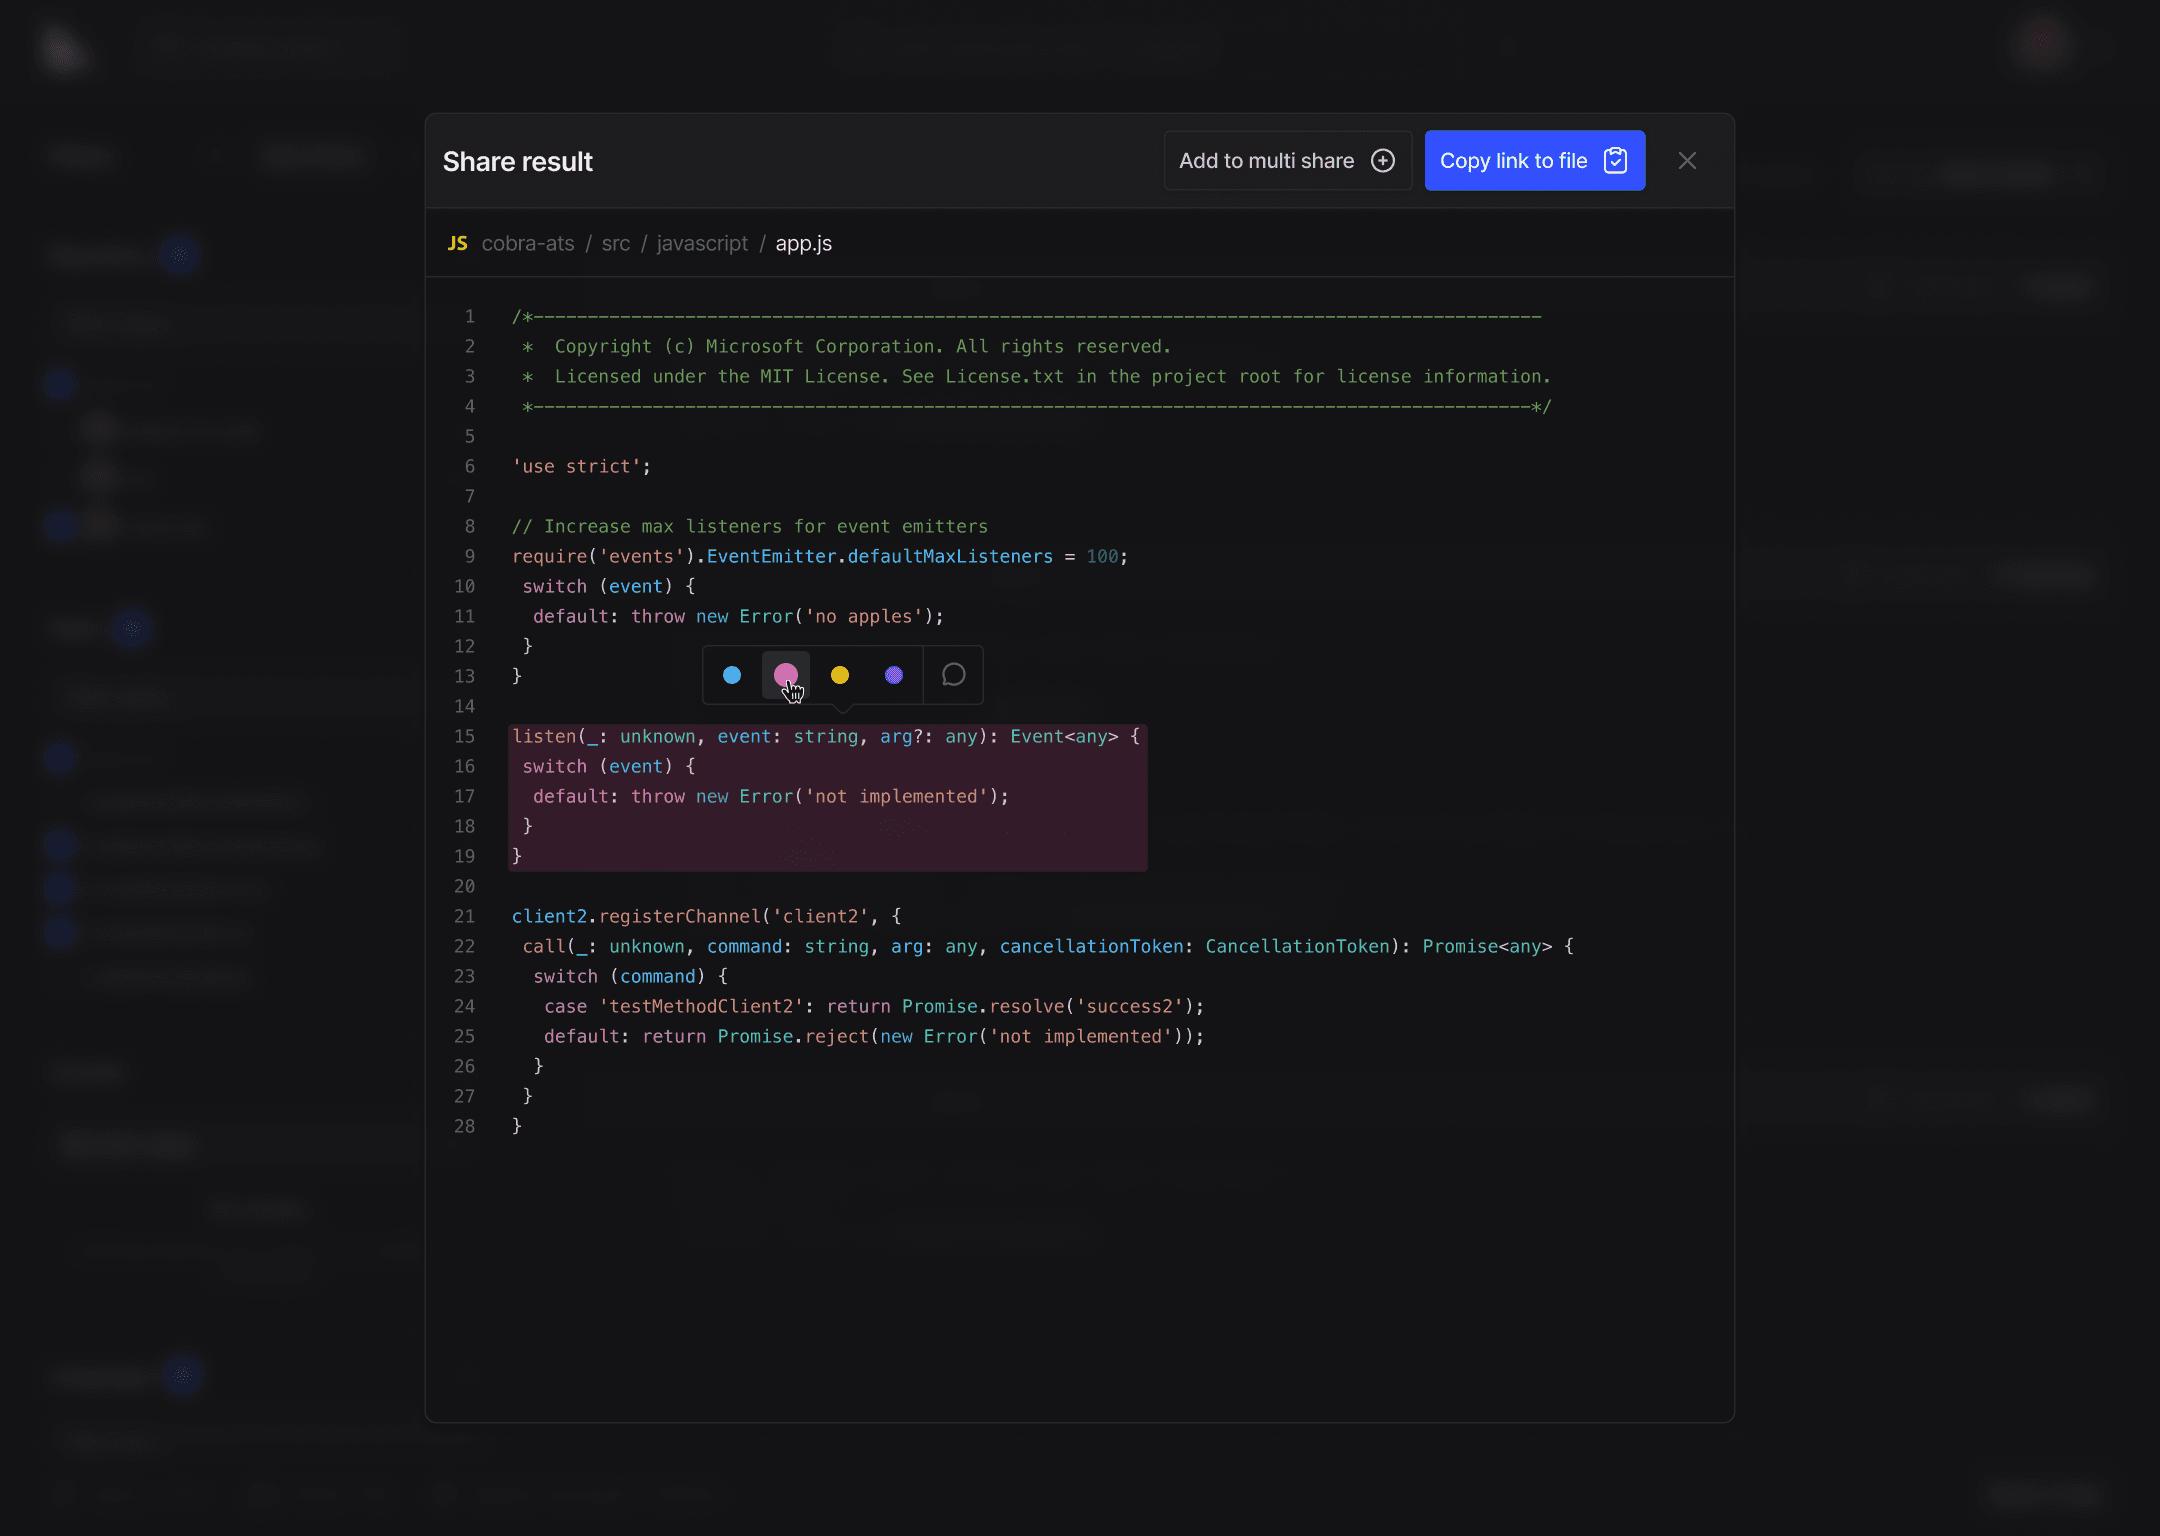The image size is (2160, 1536).
Task: Select the yellow highlight color
Action: [840, 675]
